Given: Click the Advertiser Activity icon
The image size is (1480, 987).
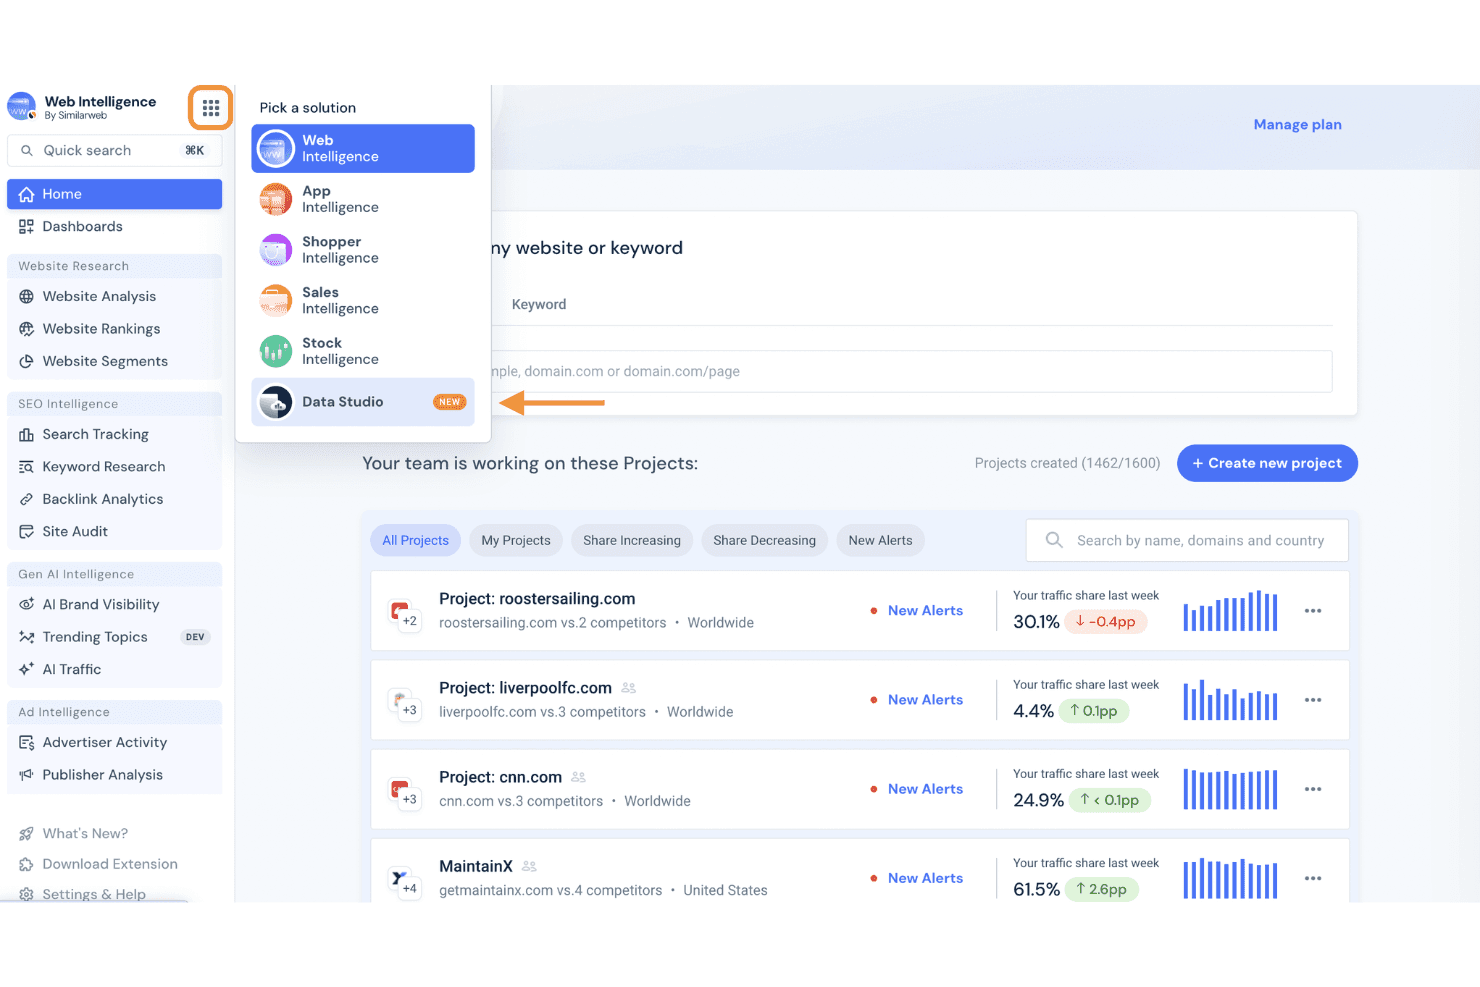Looking at the screenshot, I should tap(27, 743).
